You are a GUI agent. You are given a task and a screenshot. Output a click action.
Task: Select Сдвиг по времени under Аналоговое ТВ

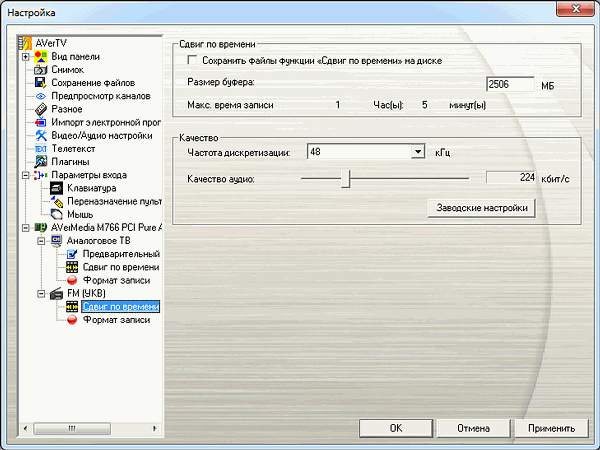point(121,267)
